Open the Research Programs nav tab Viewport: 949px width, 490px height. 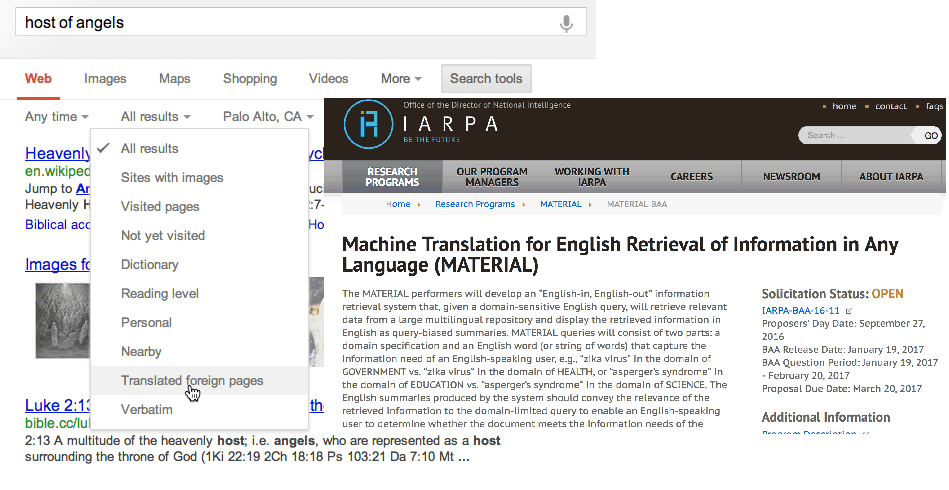click(392, 177)
